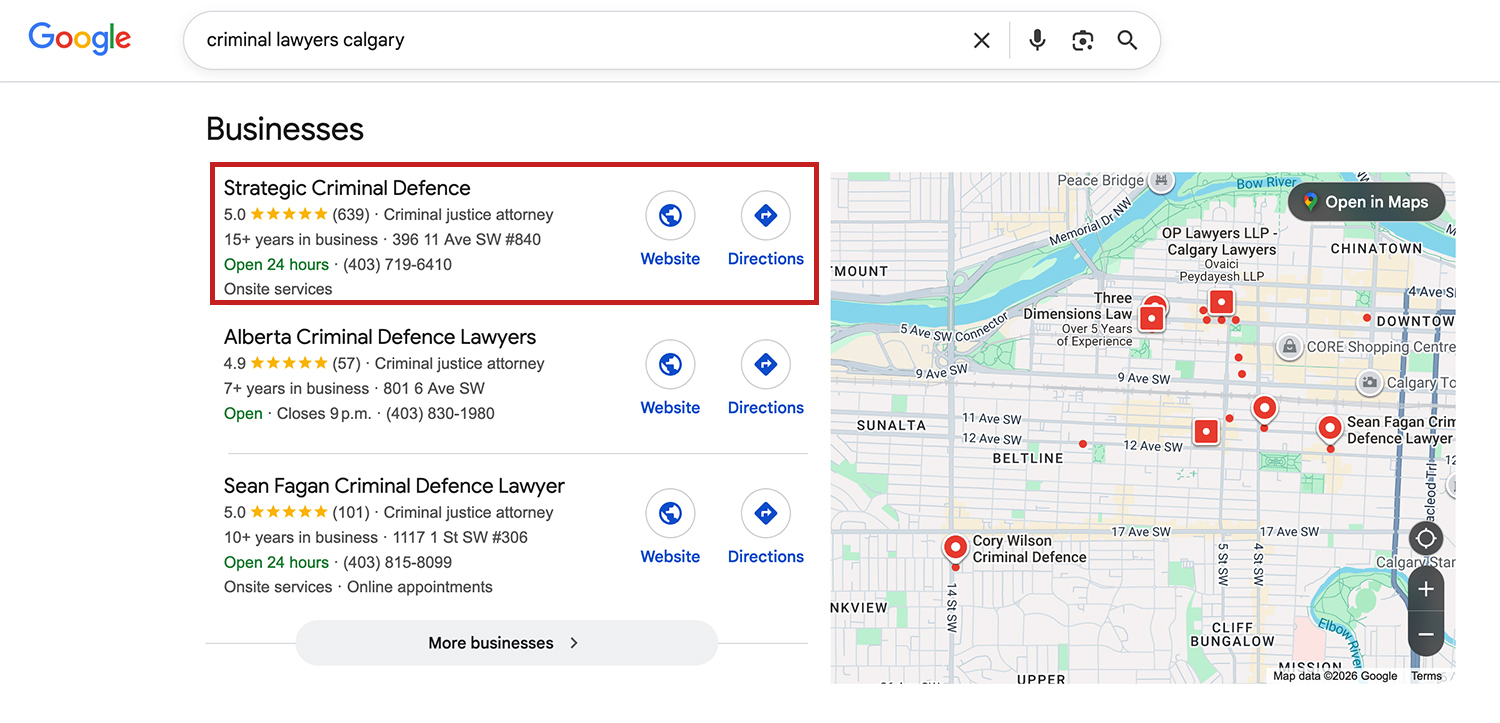Activate voice search with the microphone icon

pyautogui.click(x=1037, y=39)
